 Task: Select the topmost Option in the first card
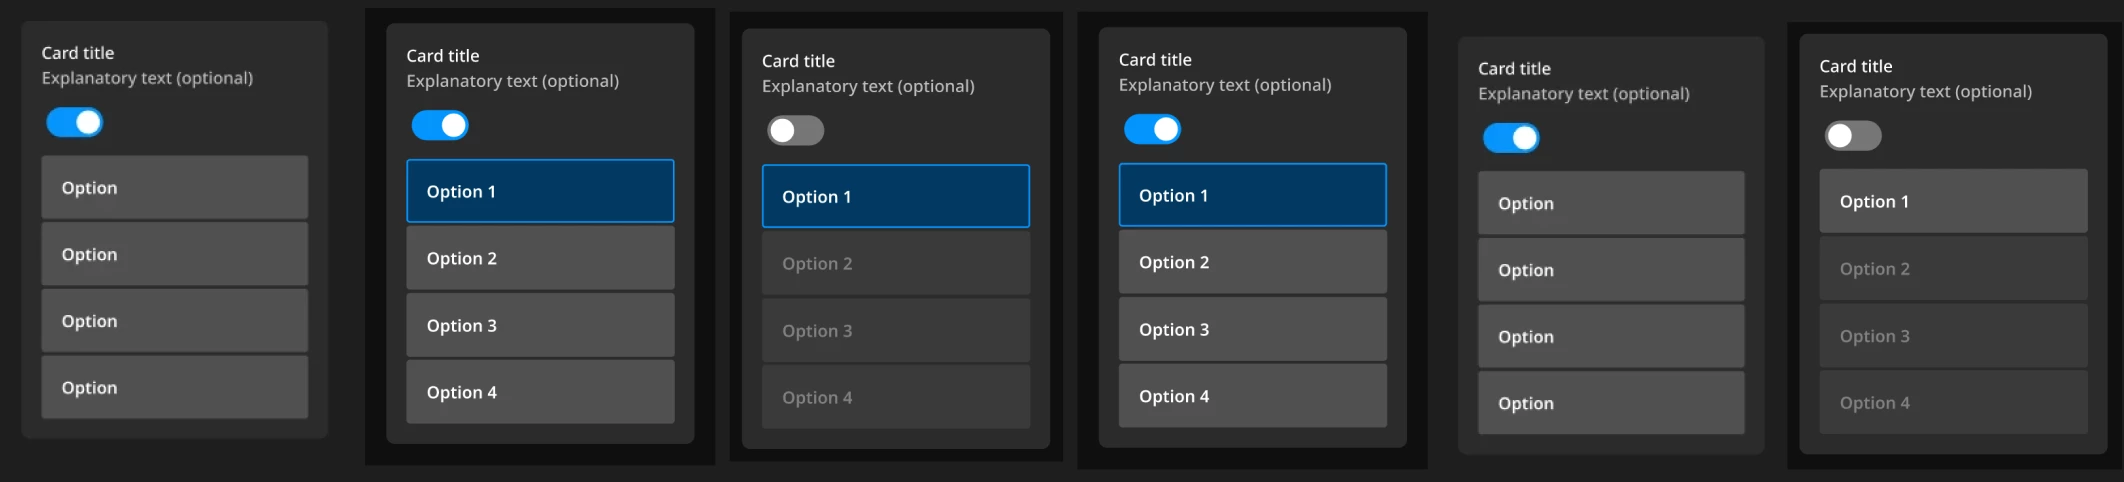(x=175, y=187)
